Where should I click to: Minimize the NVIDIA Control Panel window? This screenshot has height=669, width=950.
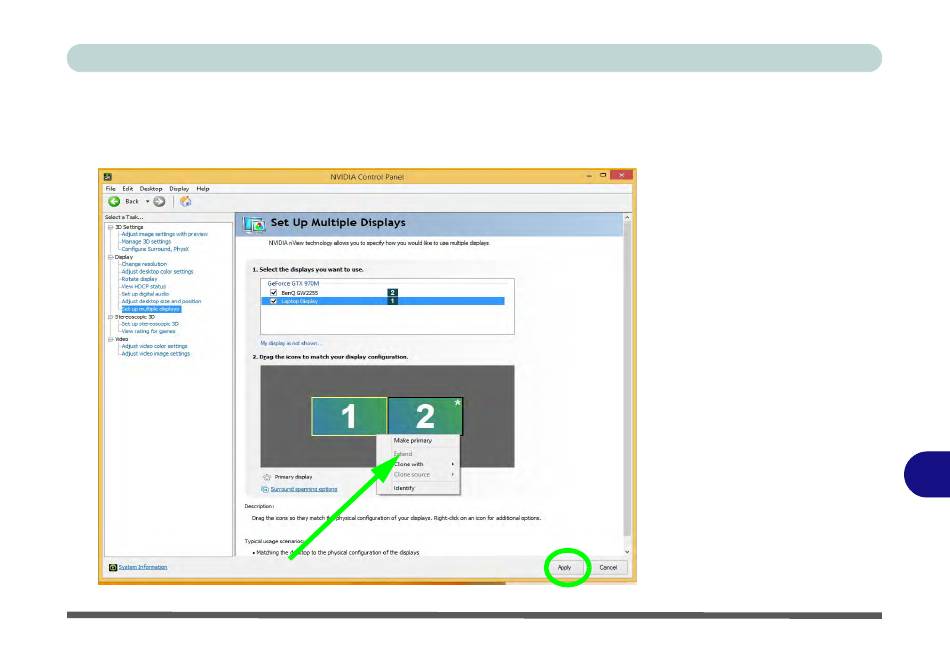click(589, 176)
